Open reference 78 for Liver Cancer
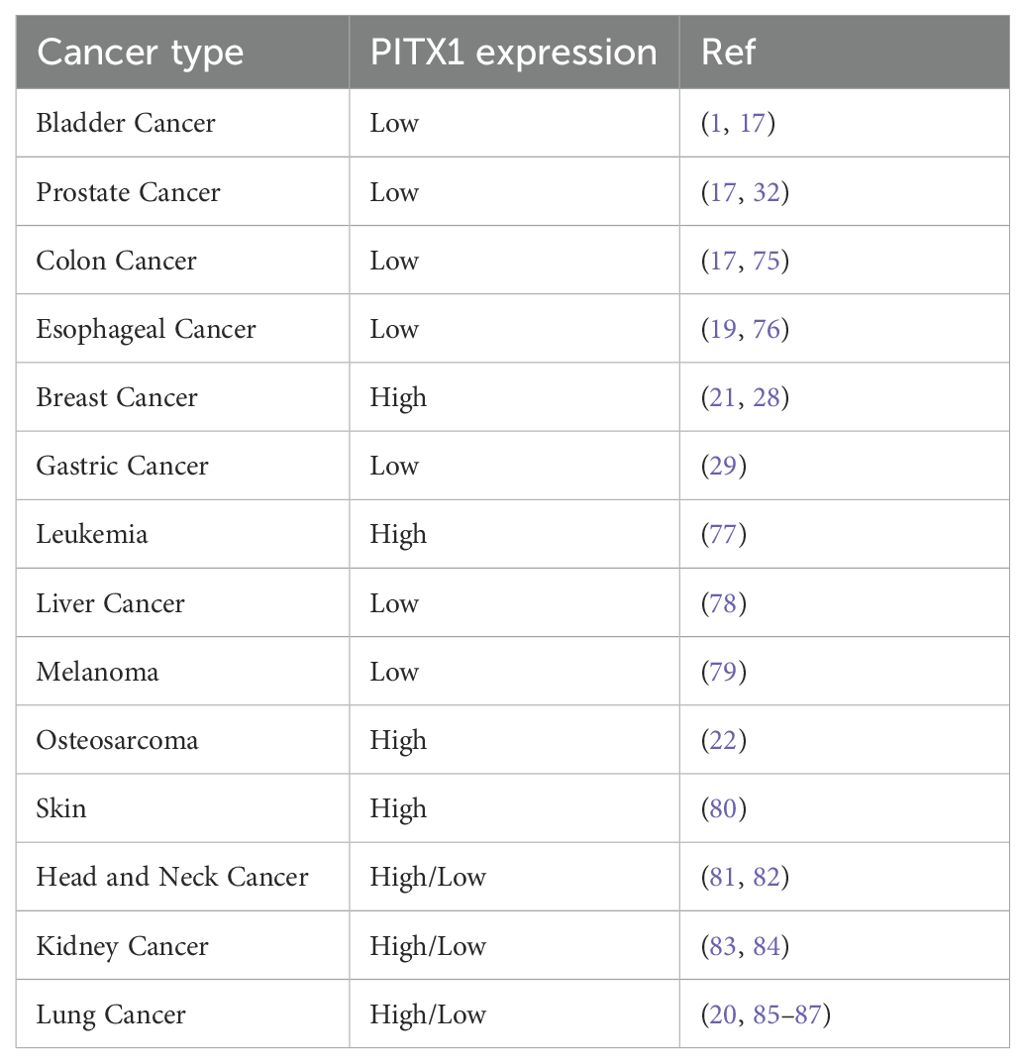 click(x=723, y=603)
